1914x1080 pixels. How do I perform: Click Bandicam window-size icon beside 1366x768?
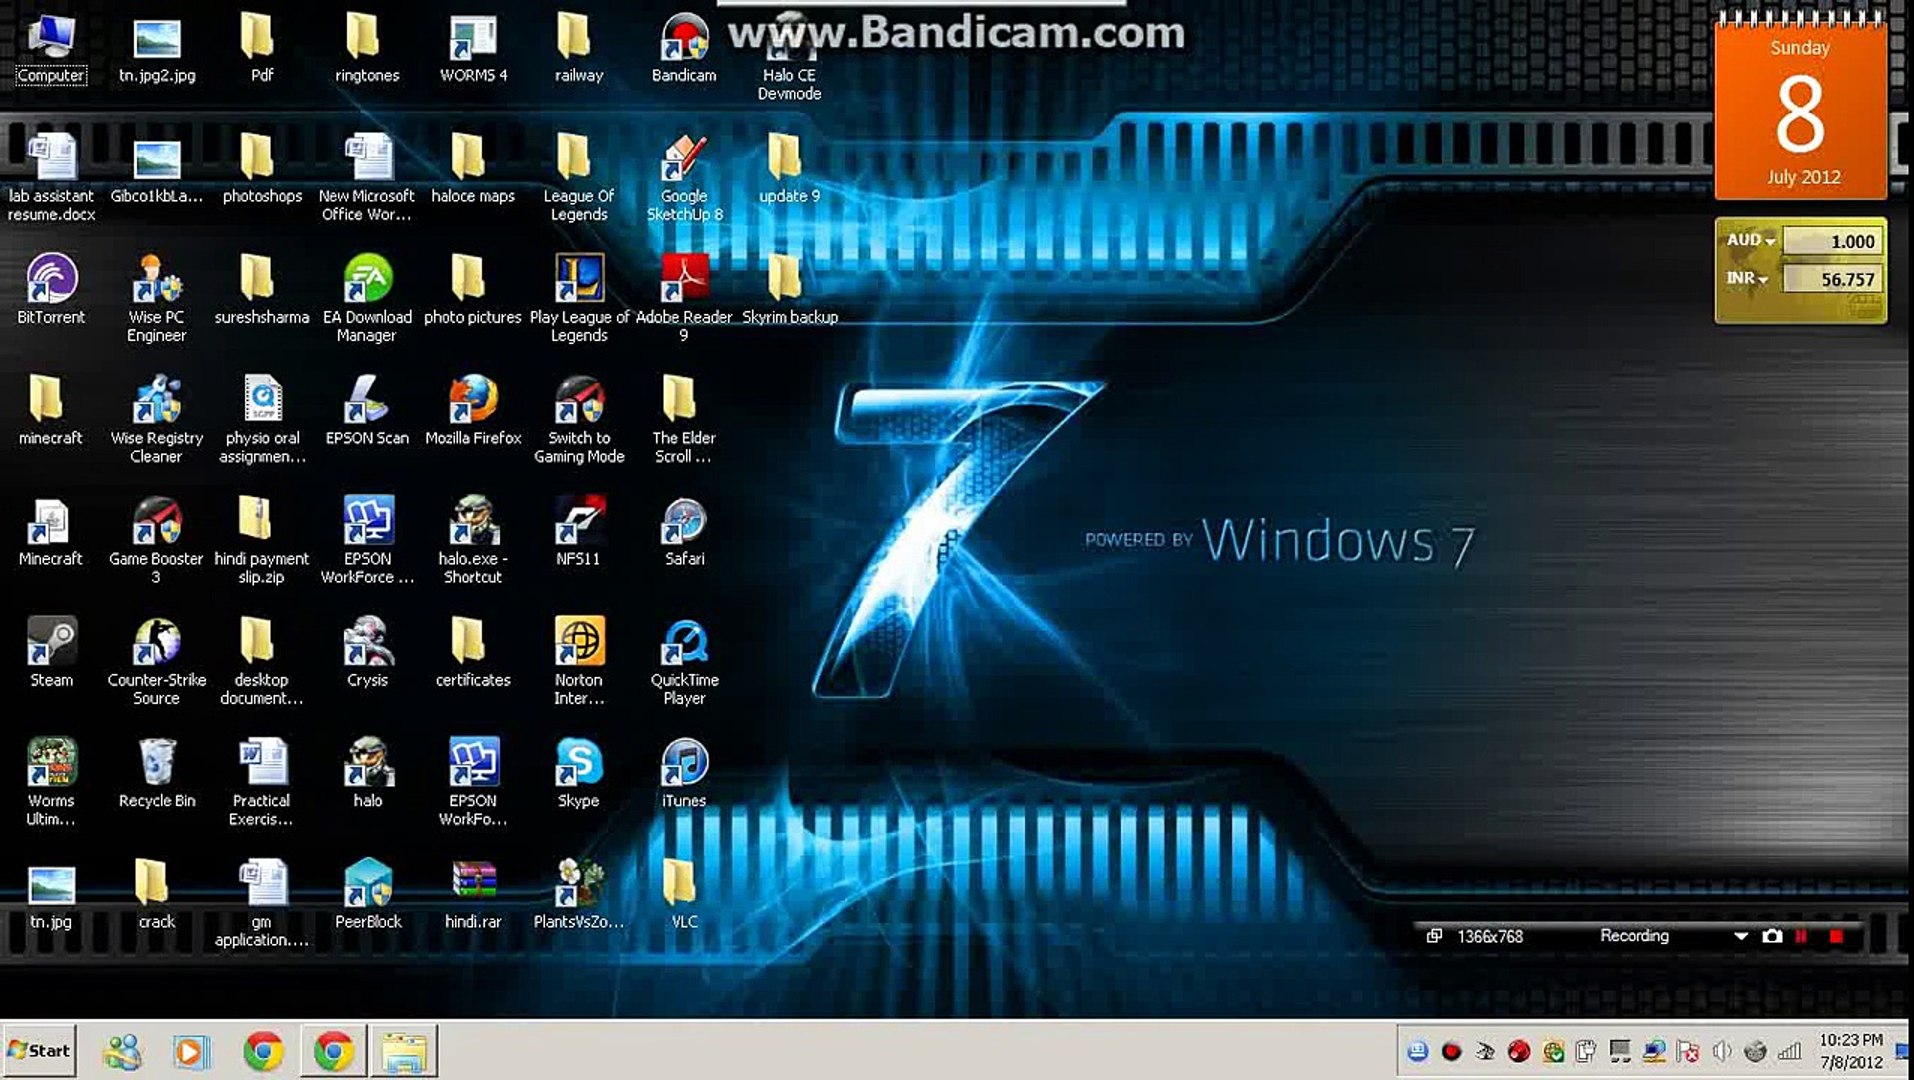(x=1434, y=936)
